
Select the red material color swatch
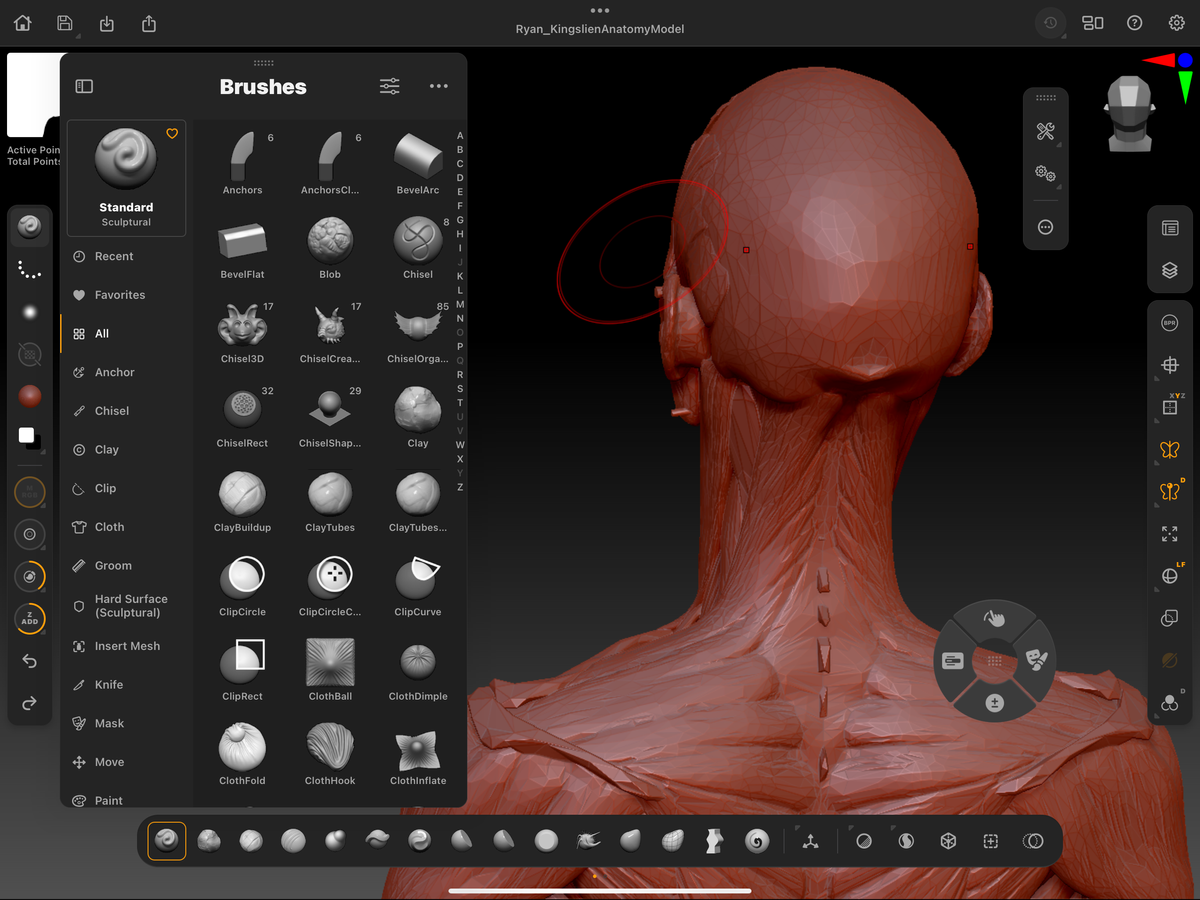[29, 396]
